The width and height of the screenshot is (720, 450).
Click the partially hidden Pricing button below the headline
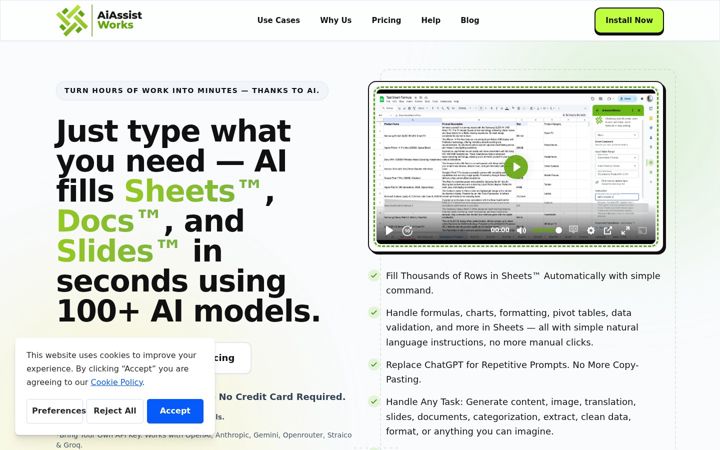pyautogui.click(x=232, y=358)
